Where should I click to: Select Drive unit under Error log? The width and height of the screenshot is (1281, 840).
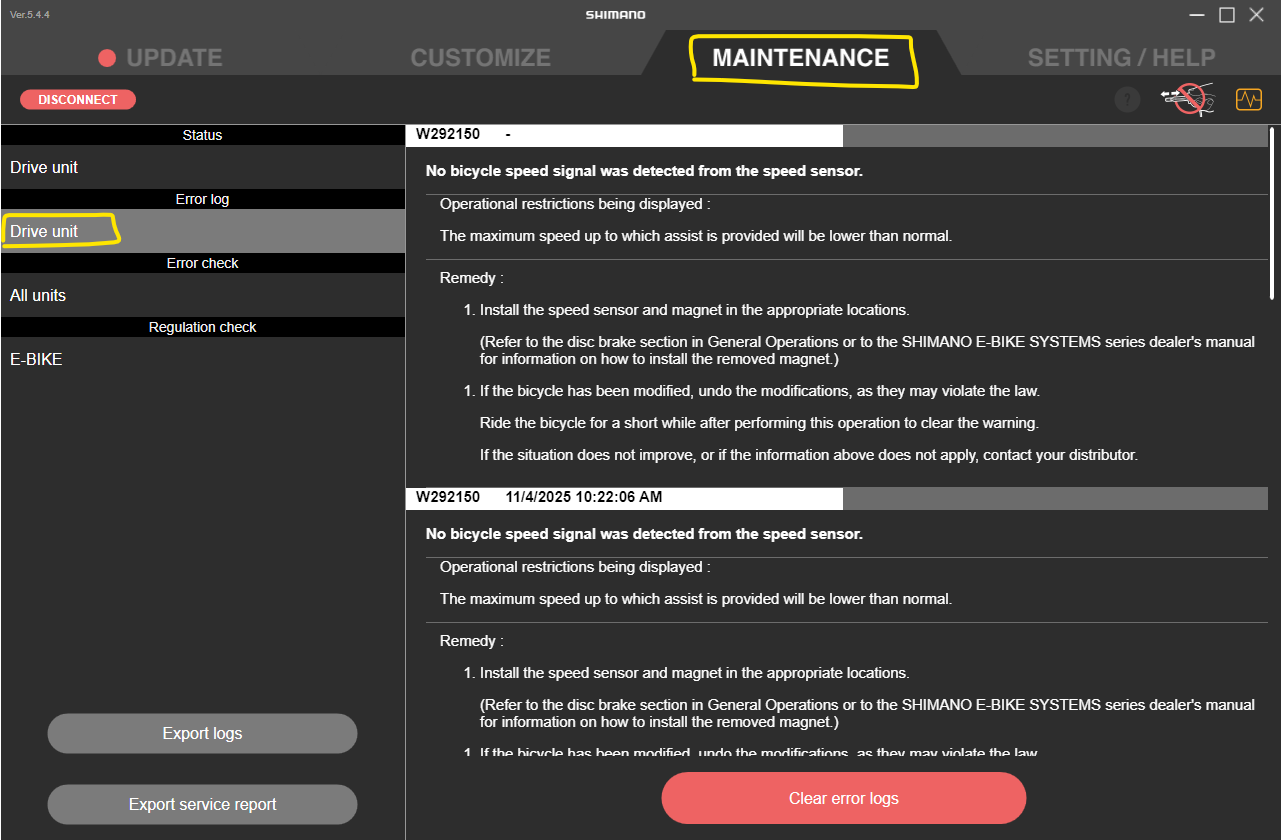pyautogui.click(x=203, y=231)
